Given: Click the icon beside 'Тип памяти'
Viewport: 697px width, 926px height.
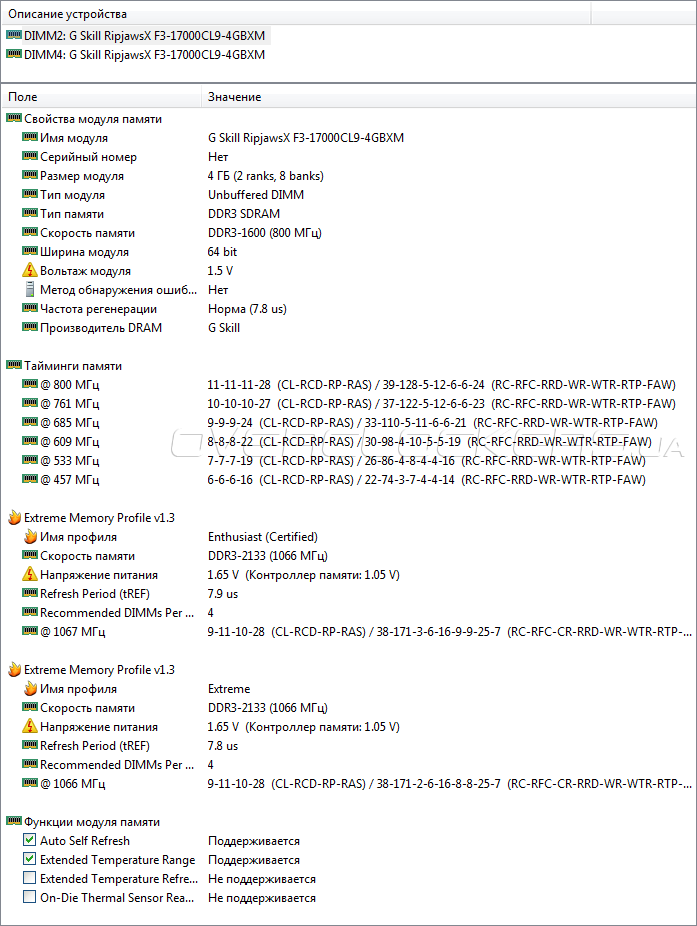Looking at the screenshot, I should click(30, 213).
